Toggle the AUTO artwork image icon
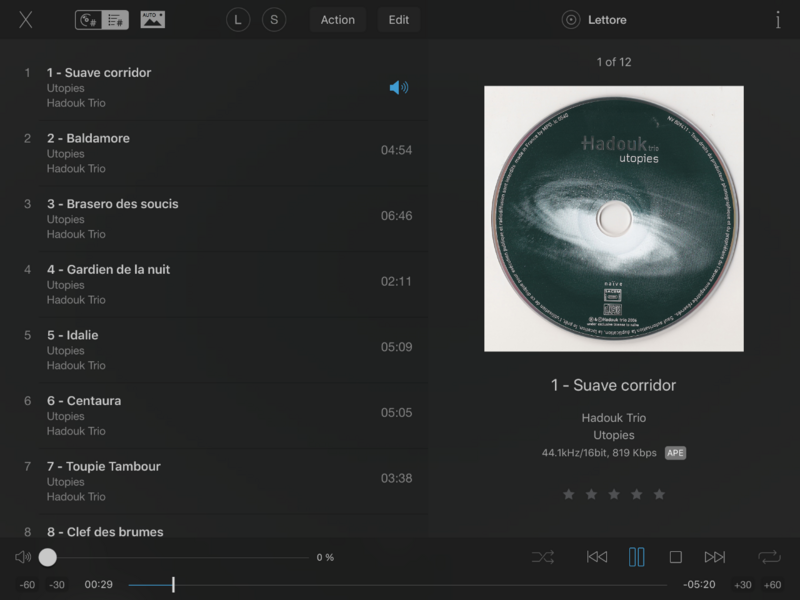The image size is (800, 600). [153, 19]
